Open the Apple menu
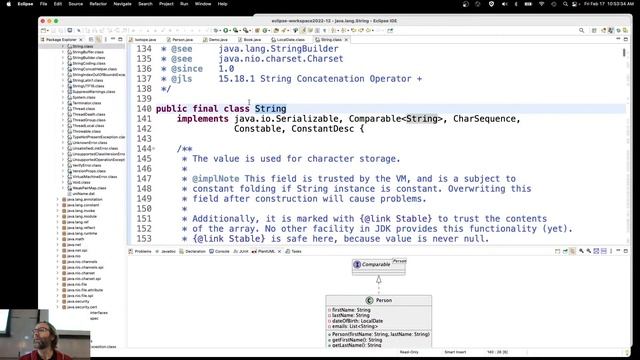Image resolution: width=640 pixels, height=360 pixels. (x=9, y=4)
